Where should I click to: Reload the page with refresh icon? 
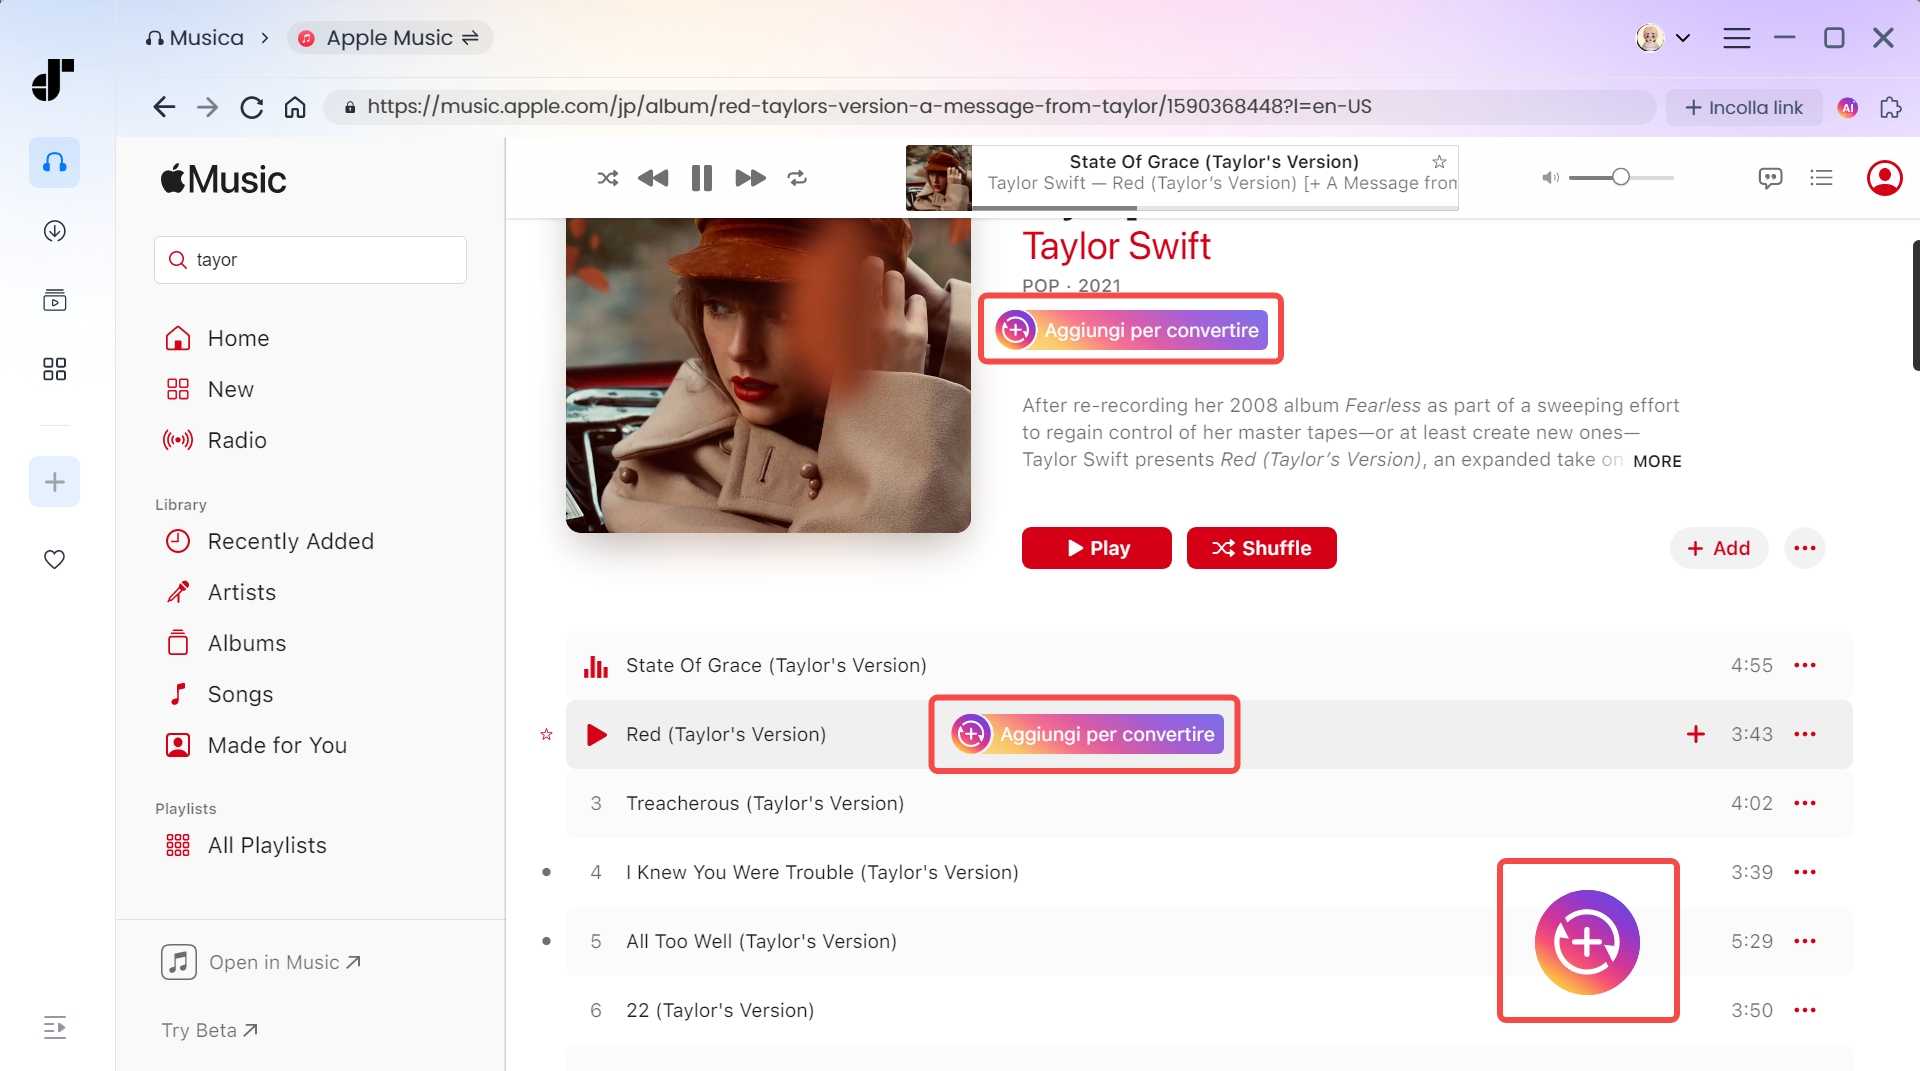[251, 108]
